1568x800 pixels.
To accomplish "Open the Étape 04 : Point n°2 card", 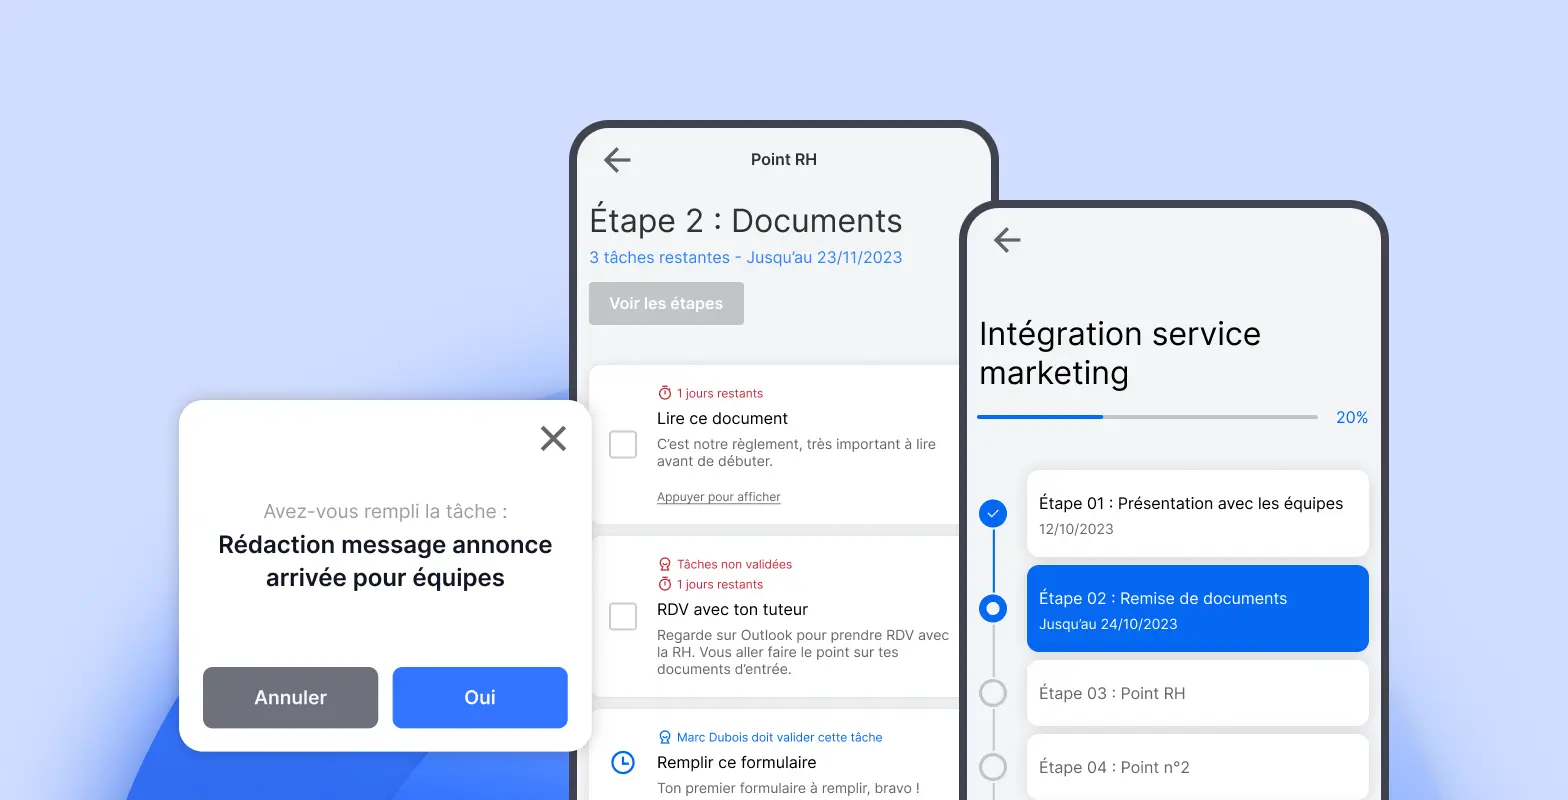I will [x=1197, y=767].
